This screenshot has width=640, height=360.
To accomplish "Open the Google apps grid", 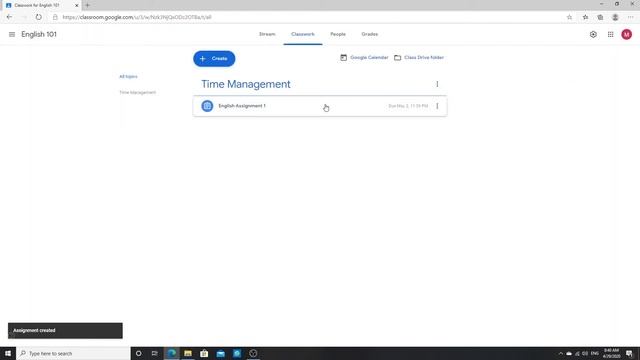I will (610, 35).
